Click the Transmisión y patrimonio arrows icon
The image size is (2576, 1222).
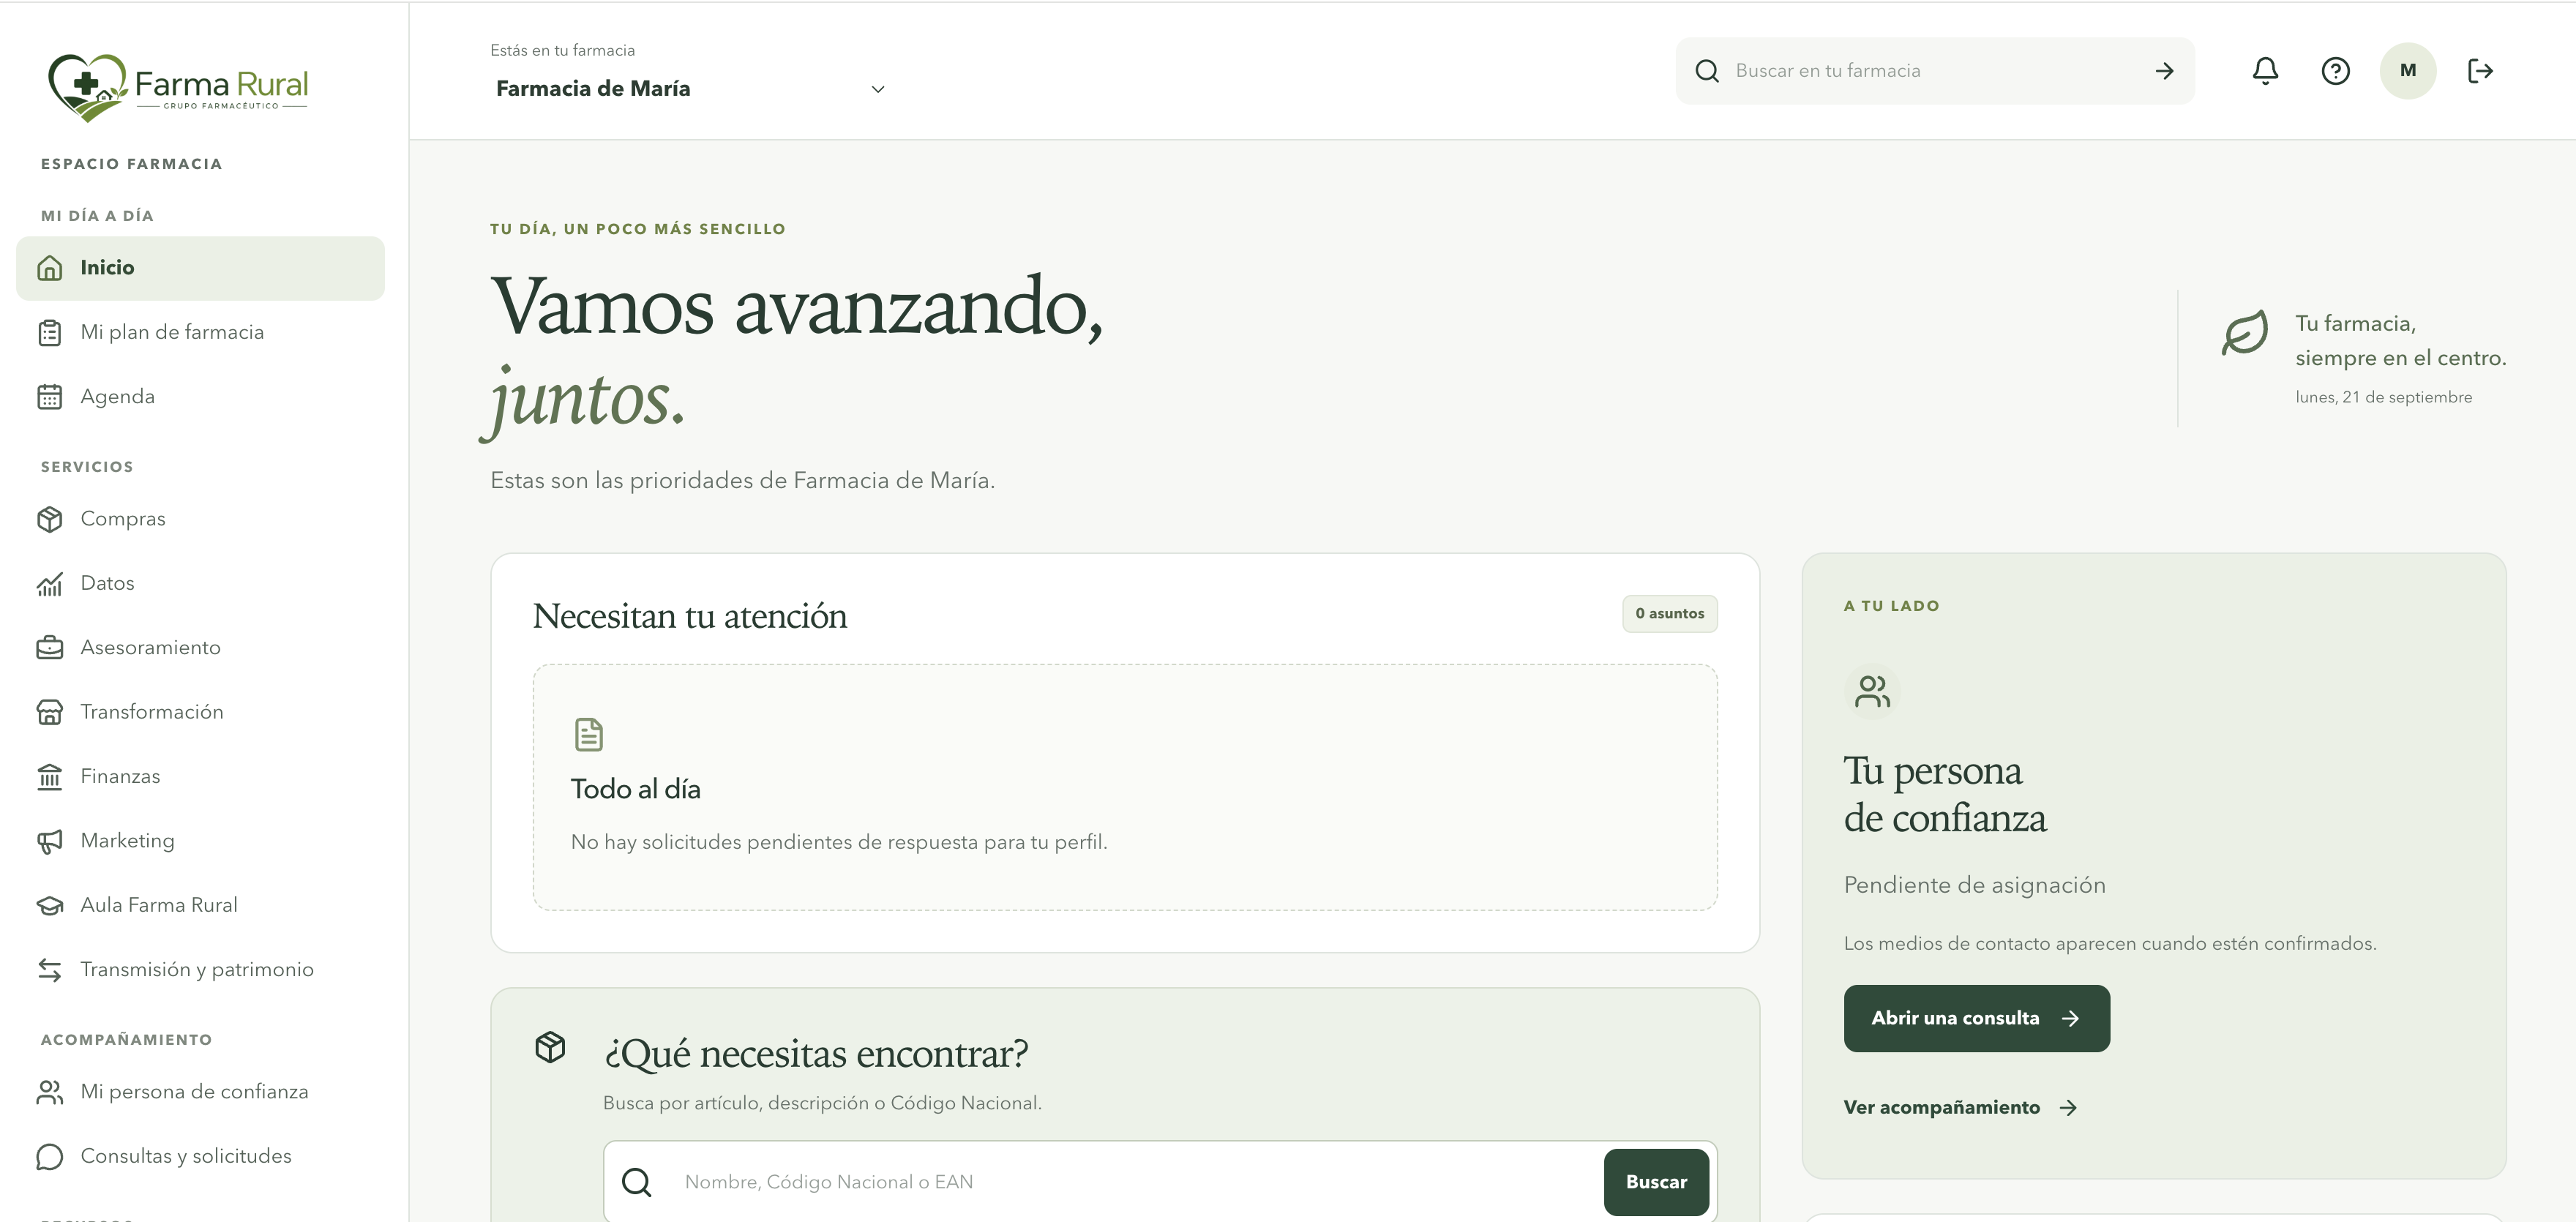[x=50, y=969]
